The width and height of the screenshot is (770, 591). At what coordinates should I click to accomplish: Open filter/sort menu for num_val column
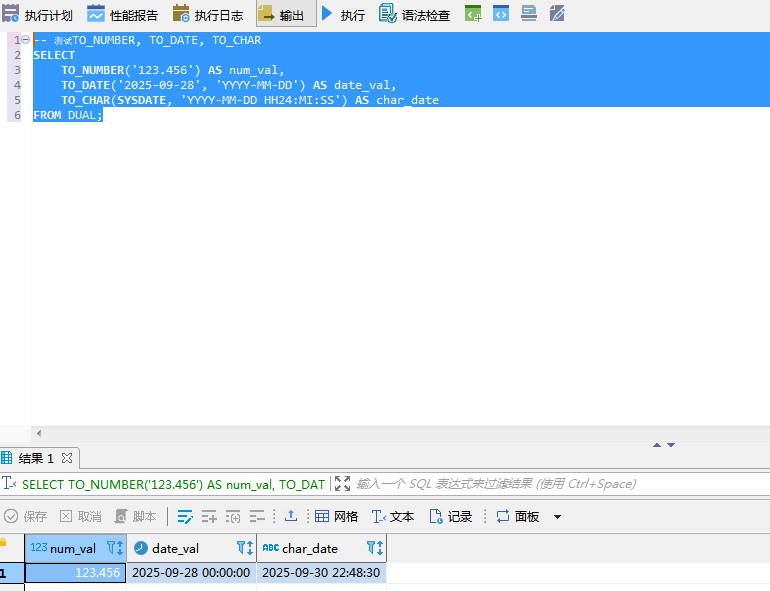tap(114, 548)
